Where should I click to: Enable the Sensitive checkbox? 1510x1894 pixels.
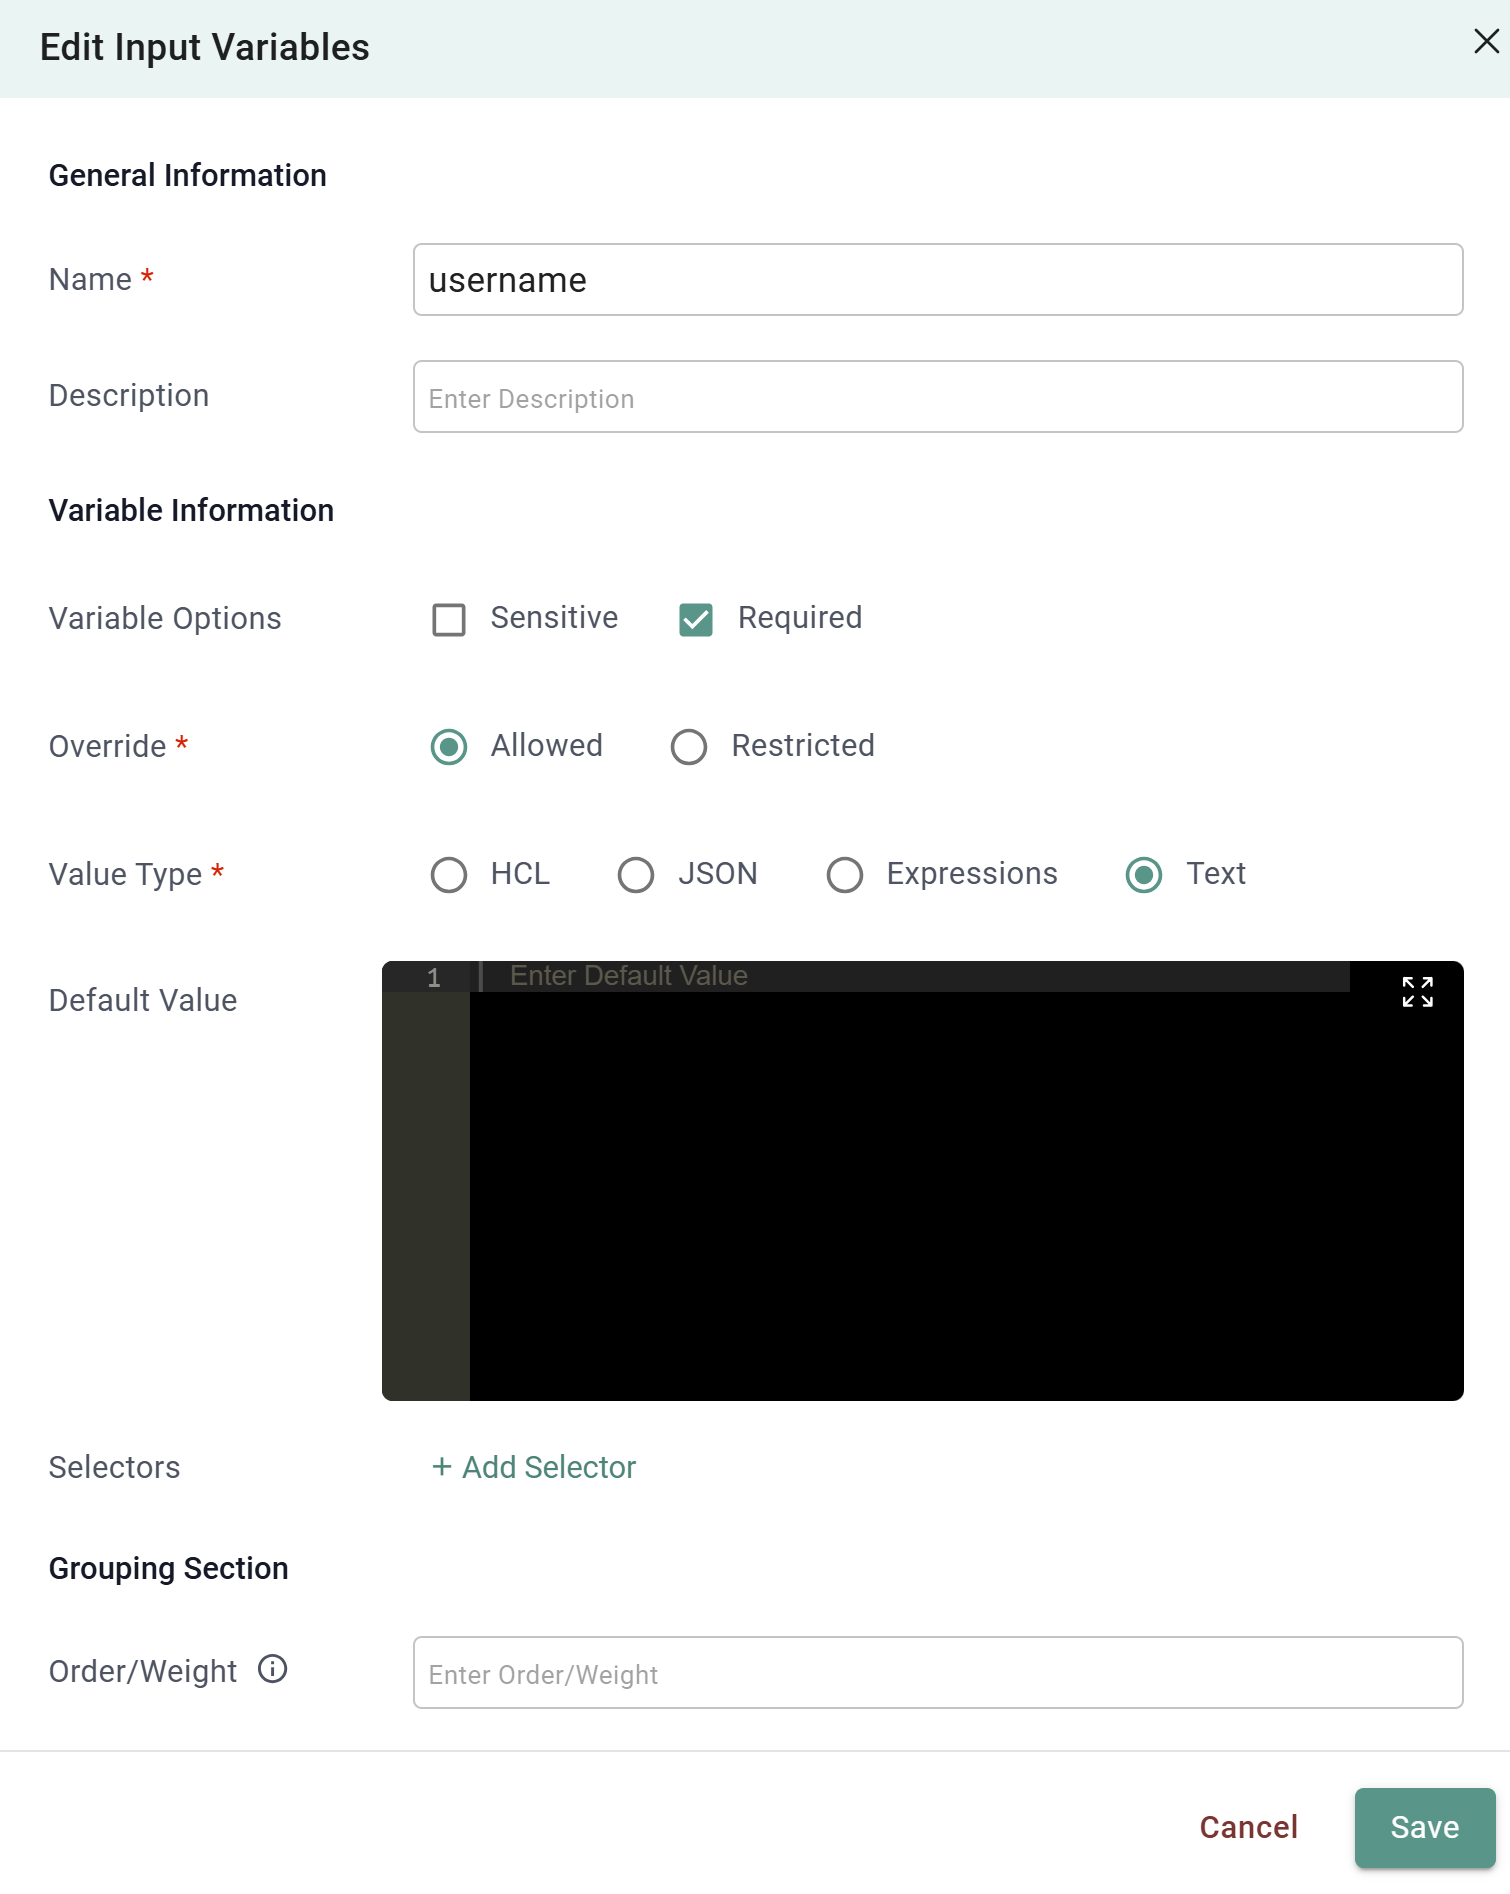449,619
